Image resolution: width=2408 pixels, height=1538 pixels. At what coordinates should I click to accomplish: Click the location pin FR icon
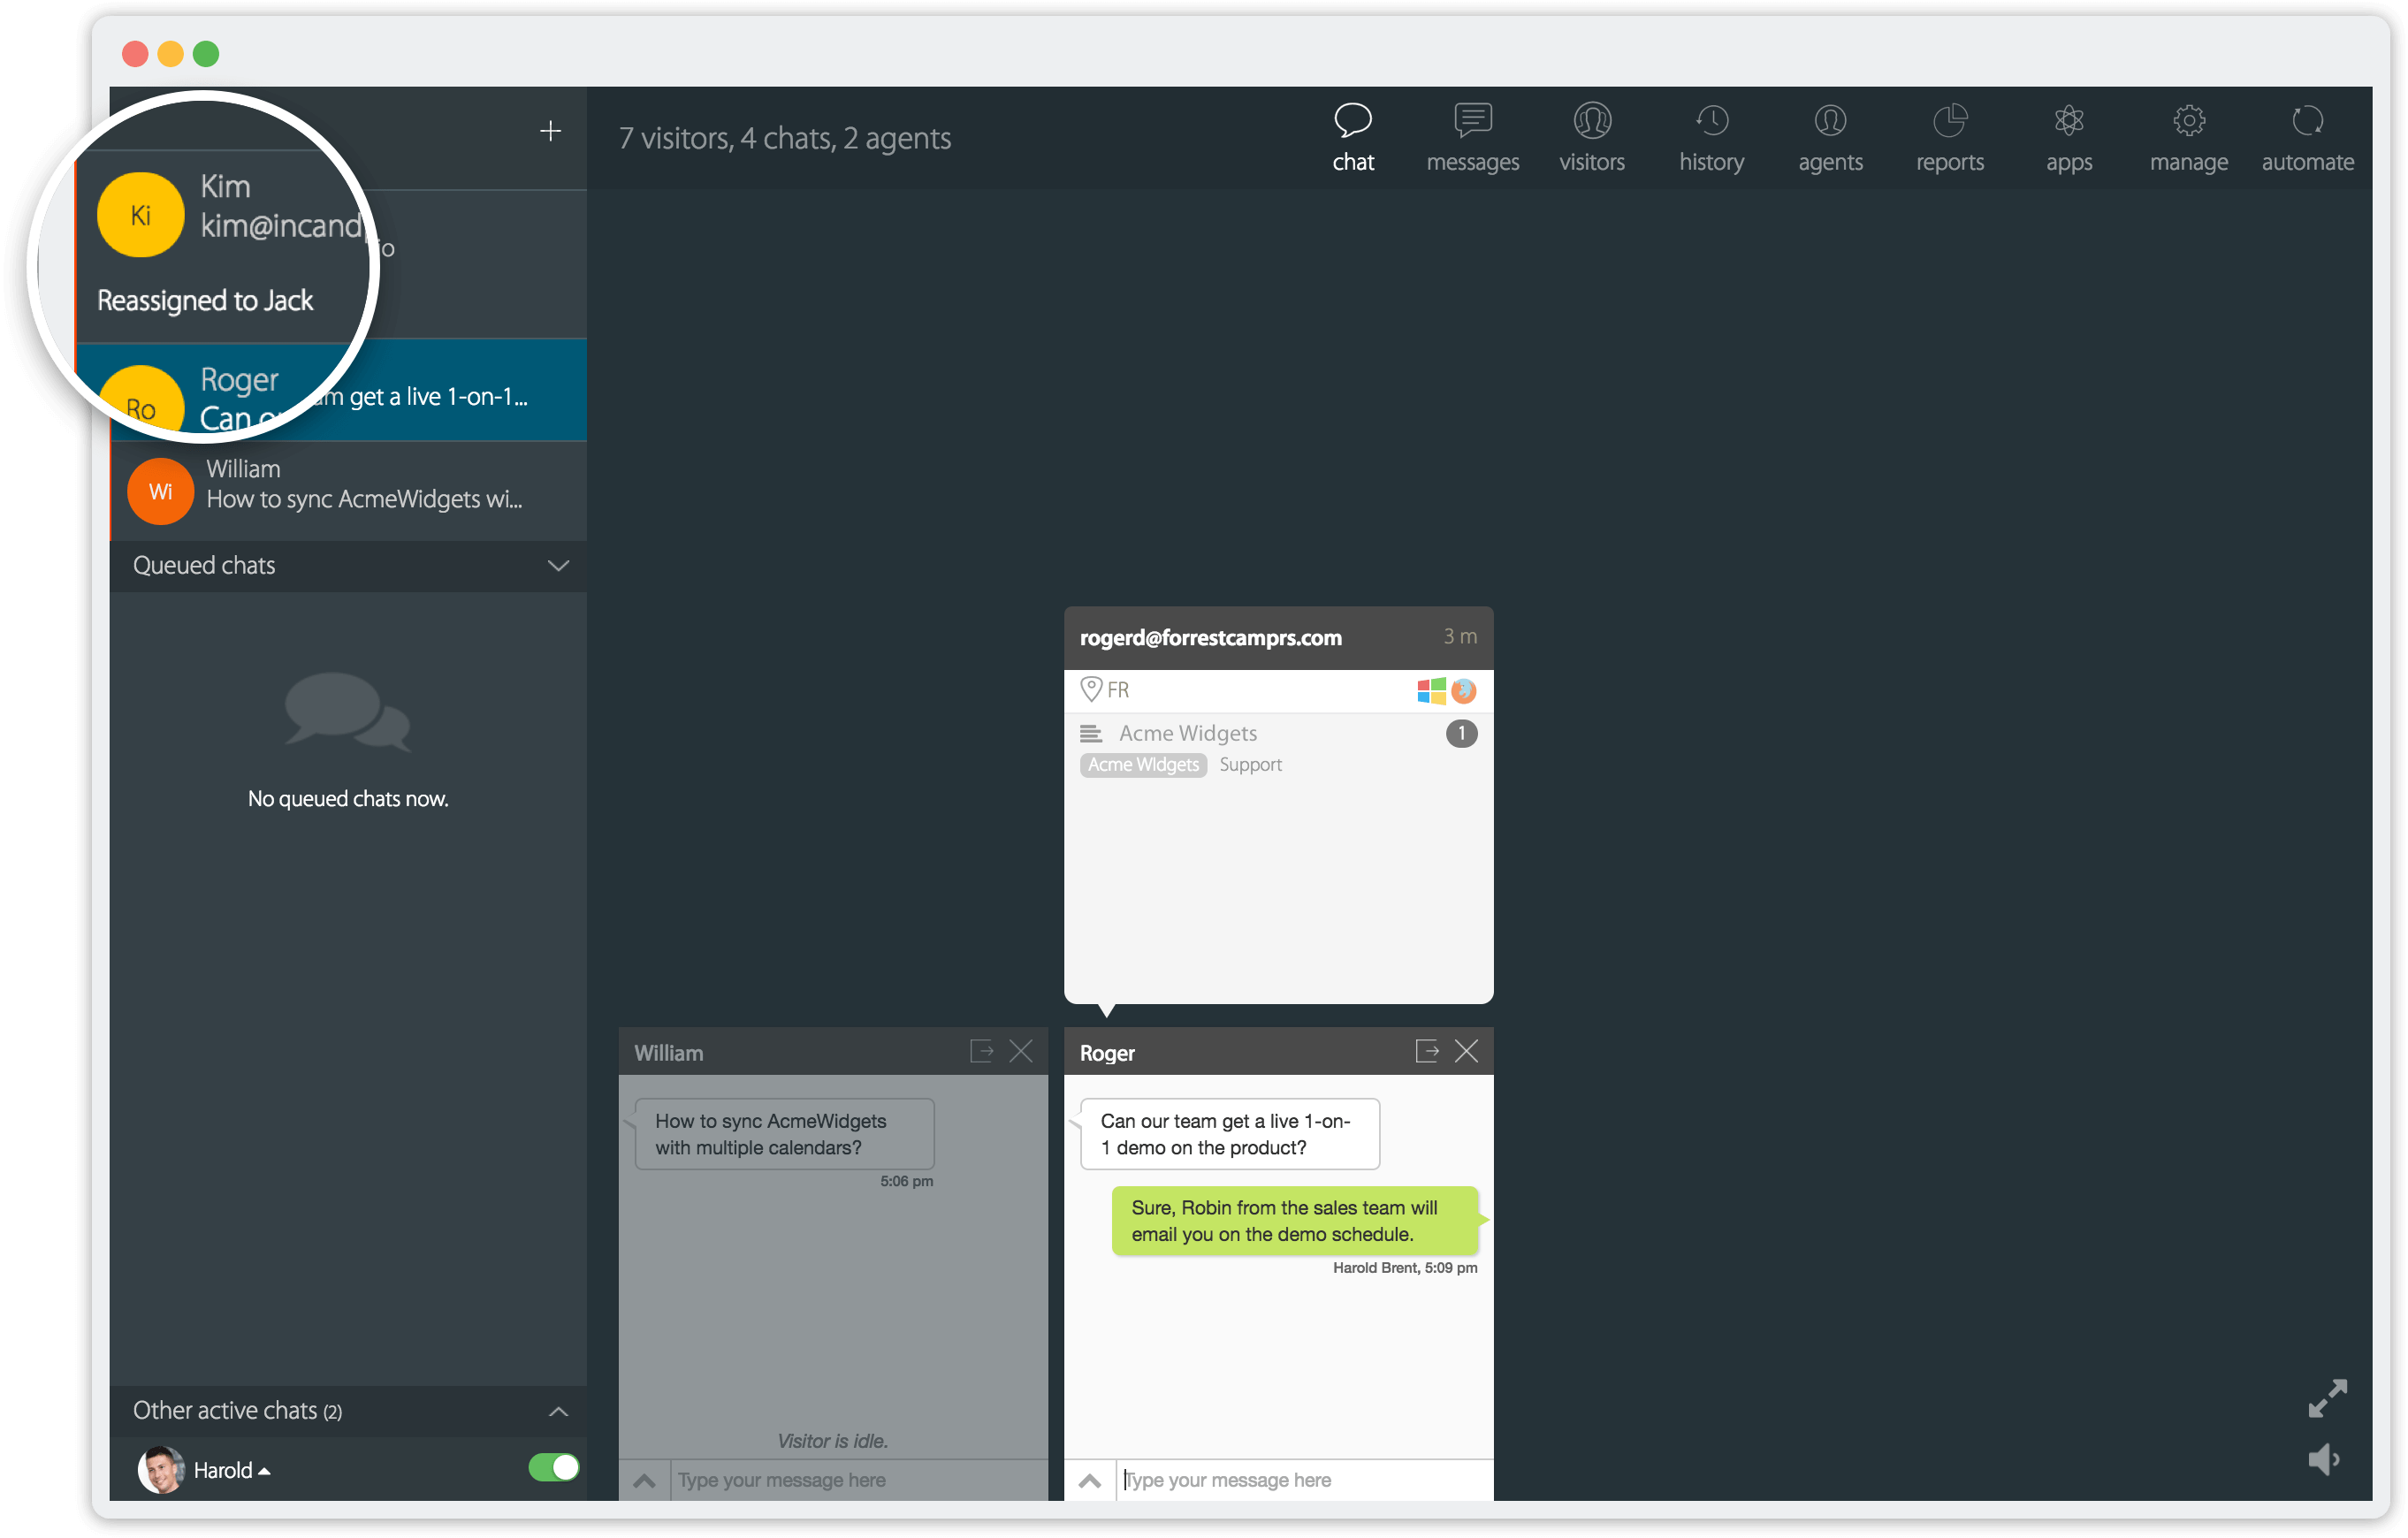coord(1091,689)
